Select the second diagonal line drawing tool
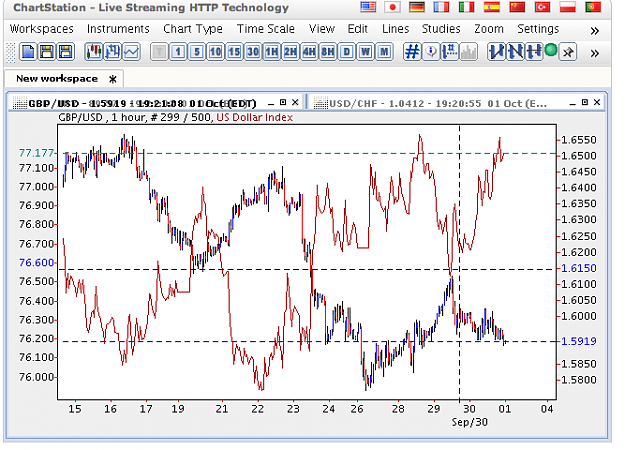Image resolution: width=625 pixels, height=450 pixels. [515, 52]
